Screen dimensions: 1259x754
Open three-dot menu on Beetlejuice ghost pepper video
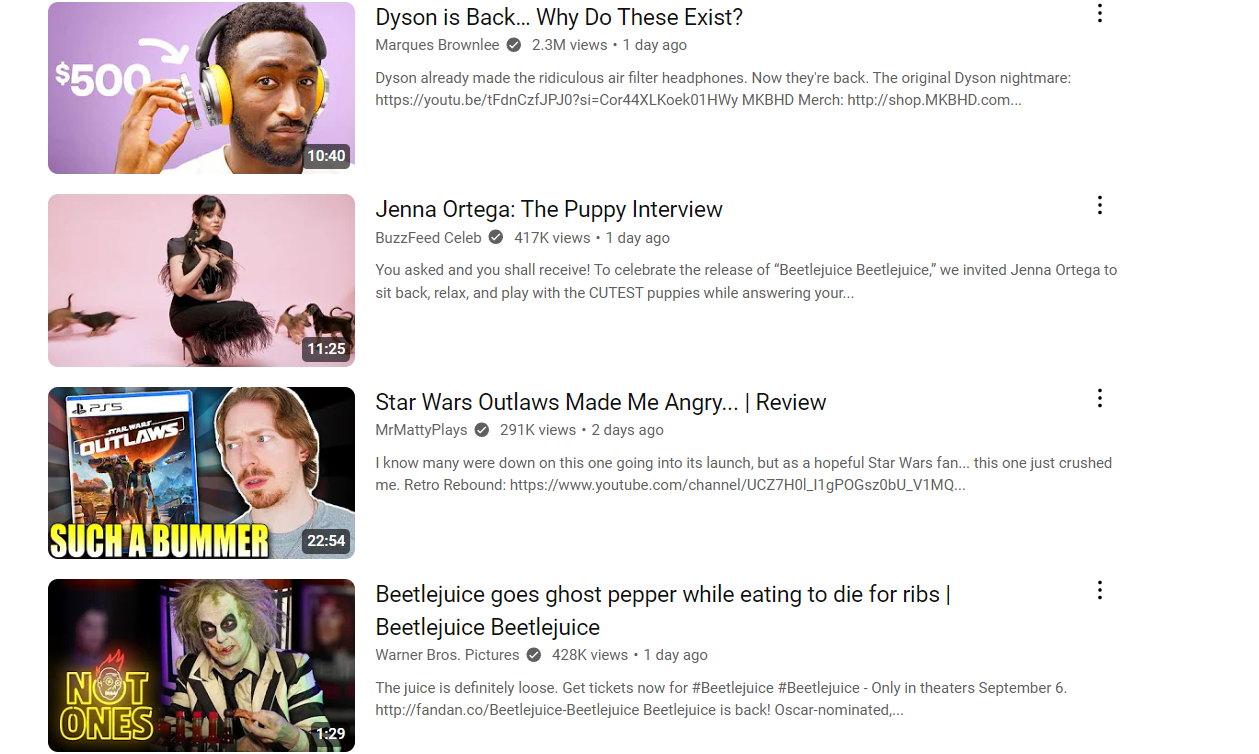coord(1100,590)
